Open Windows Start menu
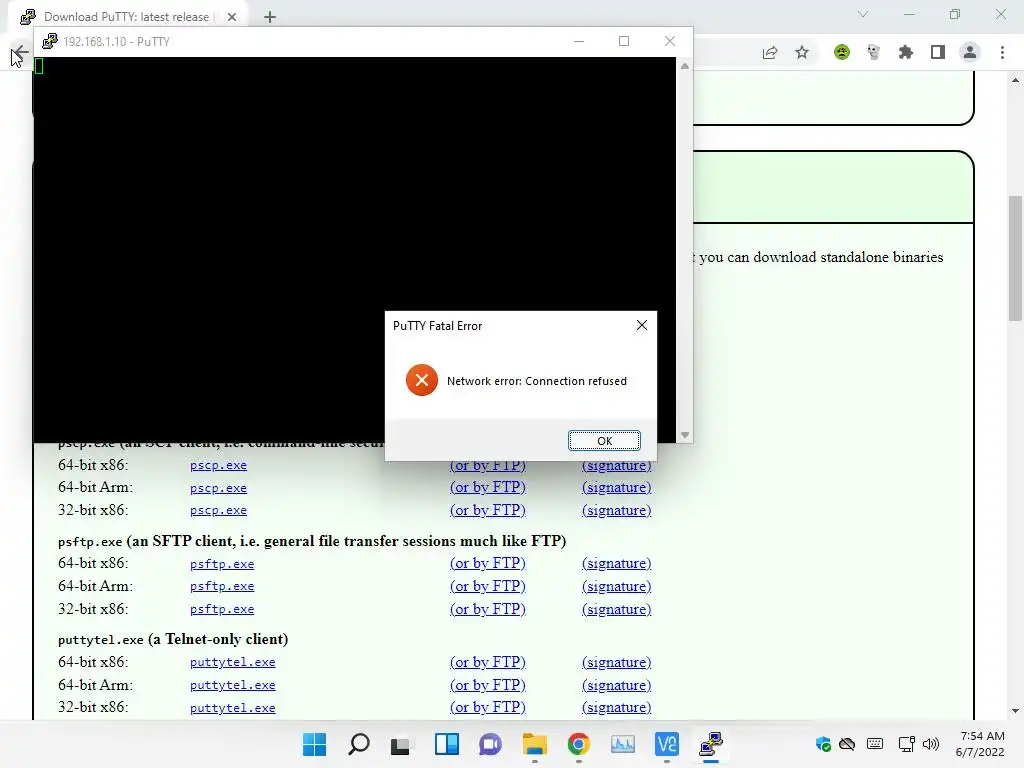Viewport: 1024px width, 768px height. [x=315, y=744]
